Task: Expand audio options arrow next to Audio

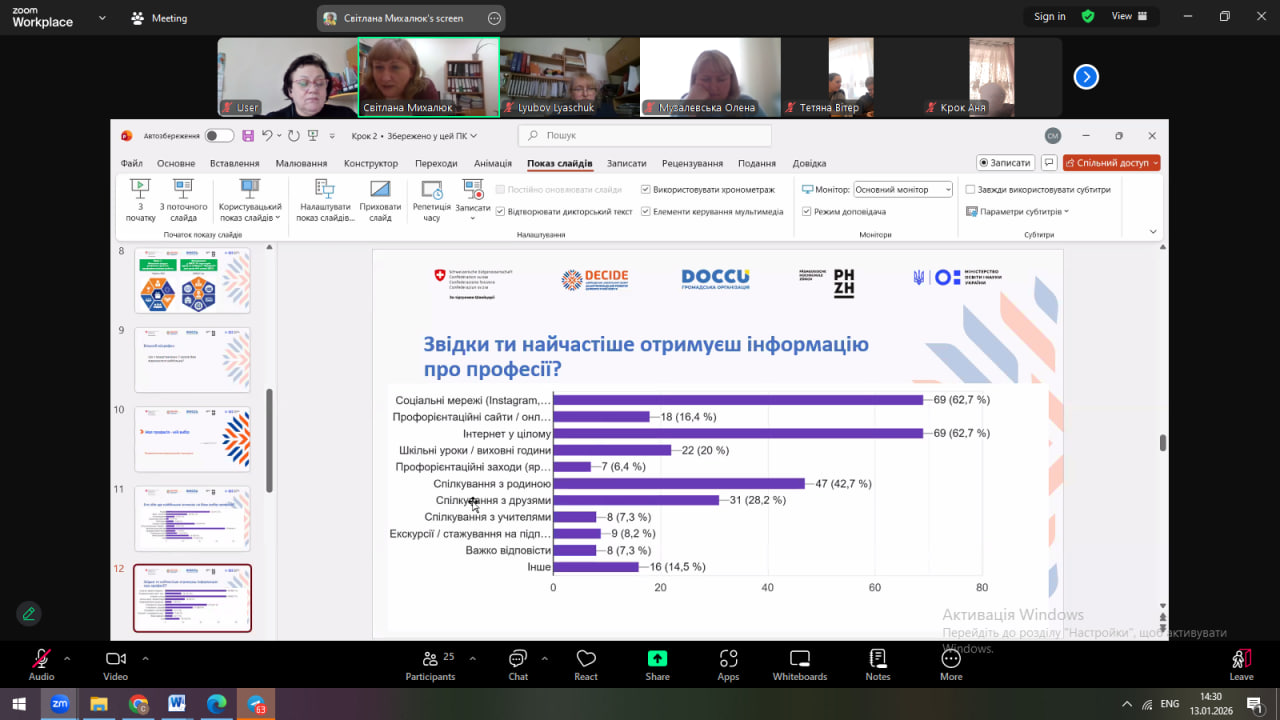Action: point(67,659)
